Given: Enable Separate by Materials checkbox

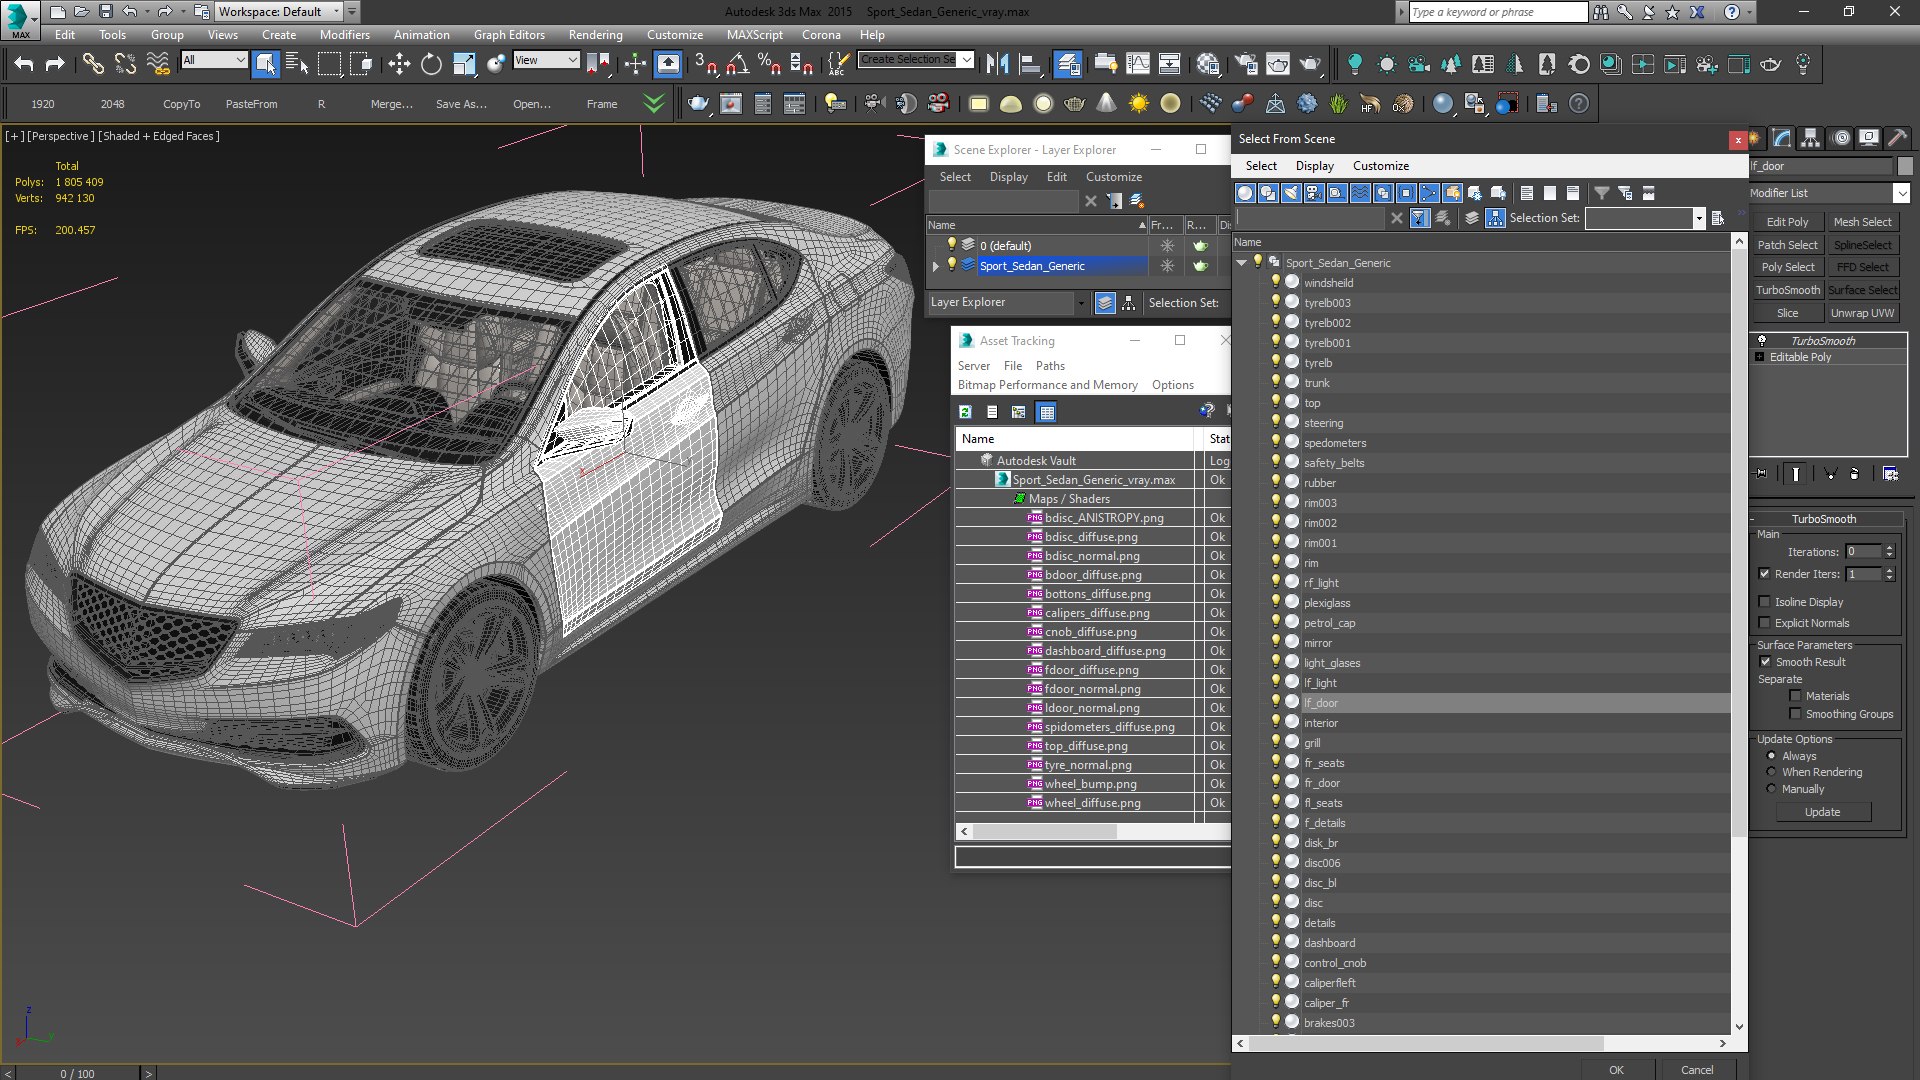Looking at the screenshot, I should 1795,696.
